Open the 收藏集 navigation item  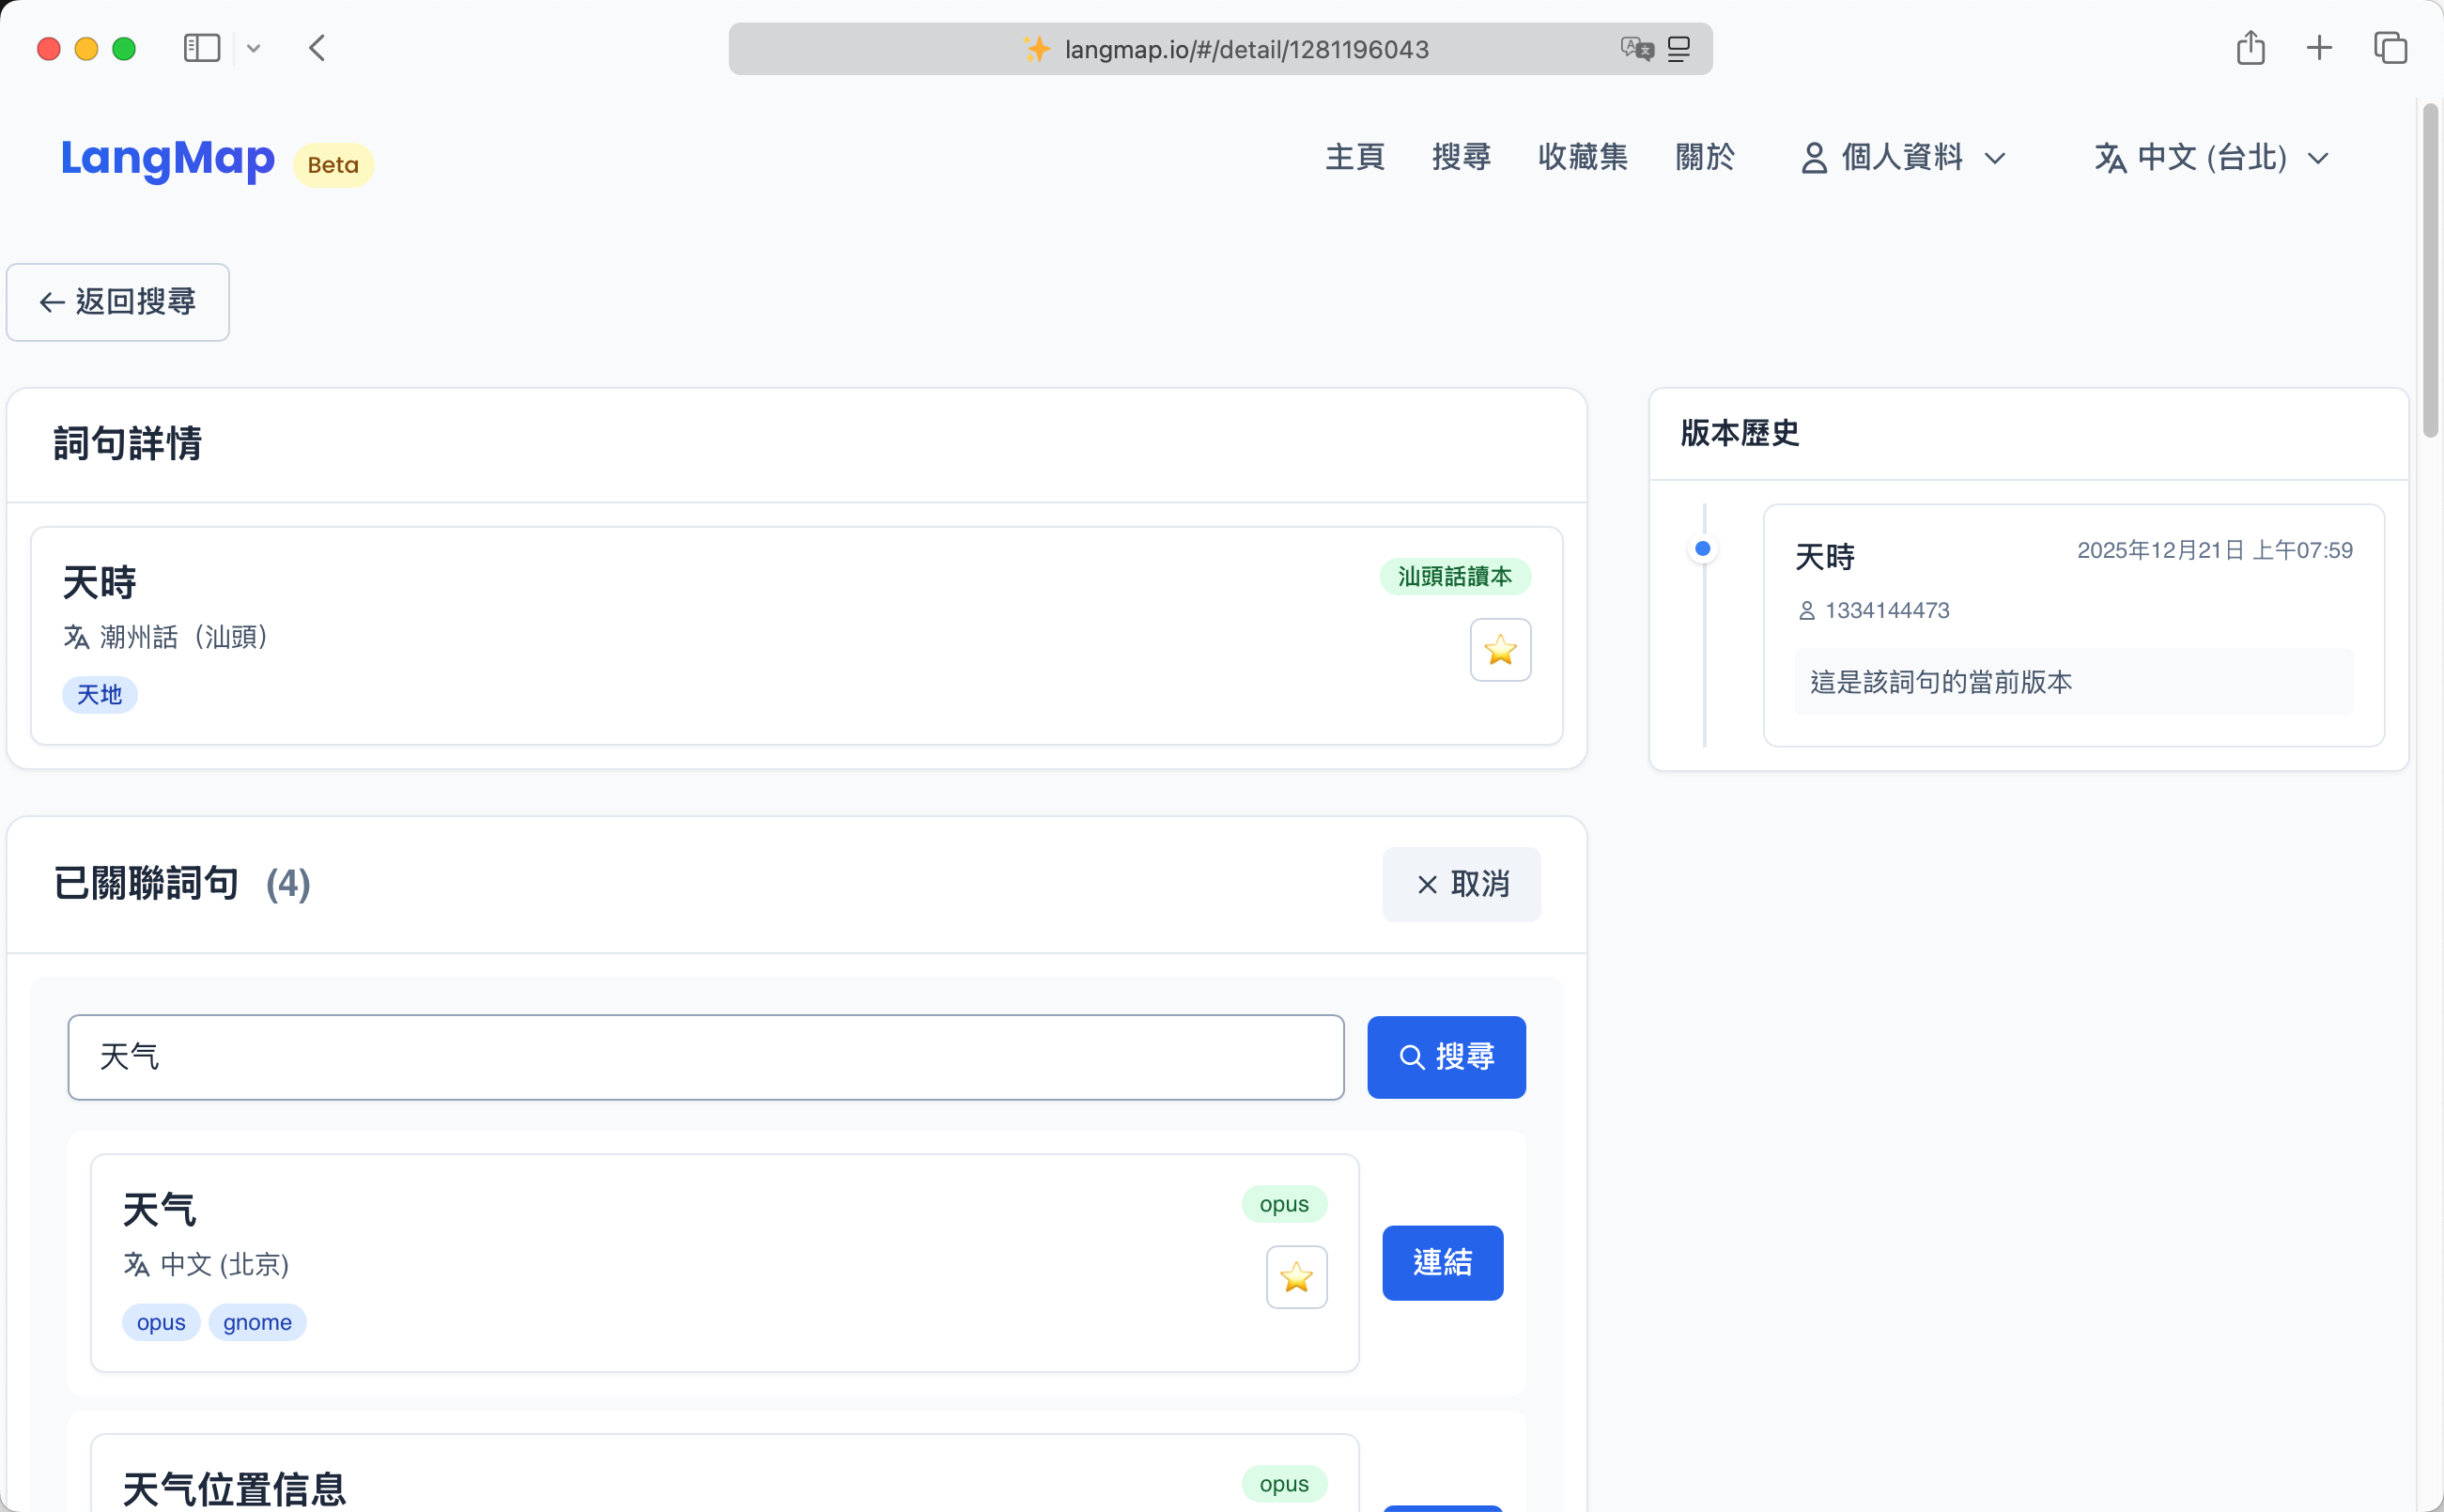[1583, 157]
